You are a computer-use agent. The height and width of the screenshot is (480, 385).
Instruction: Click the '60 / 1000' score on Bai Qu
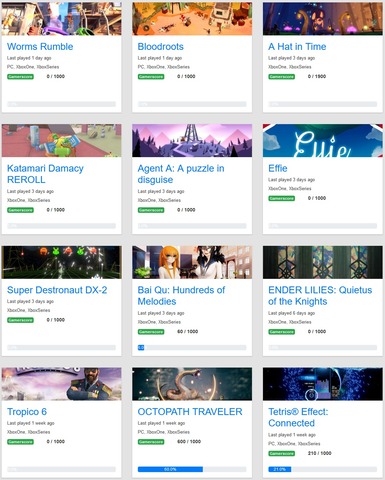(x=188, y=332)
